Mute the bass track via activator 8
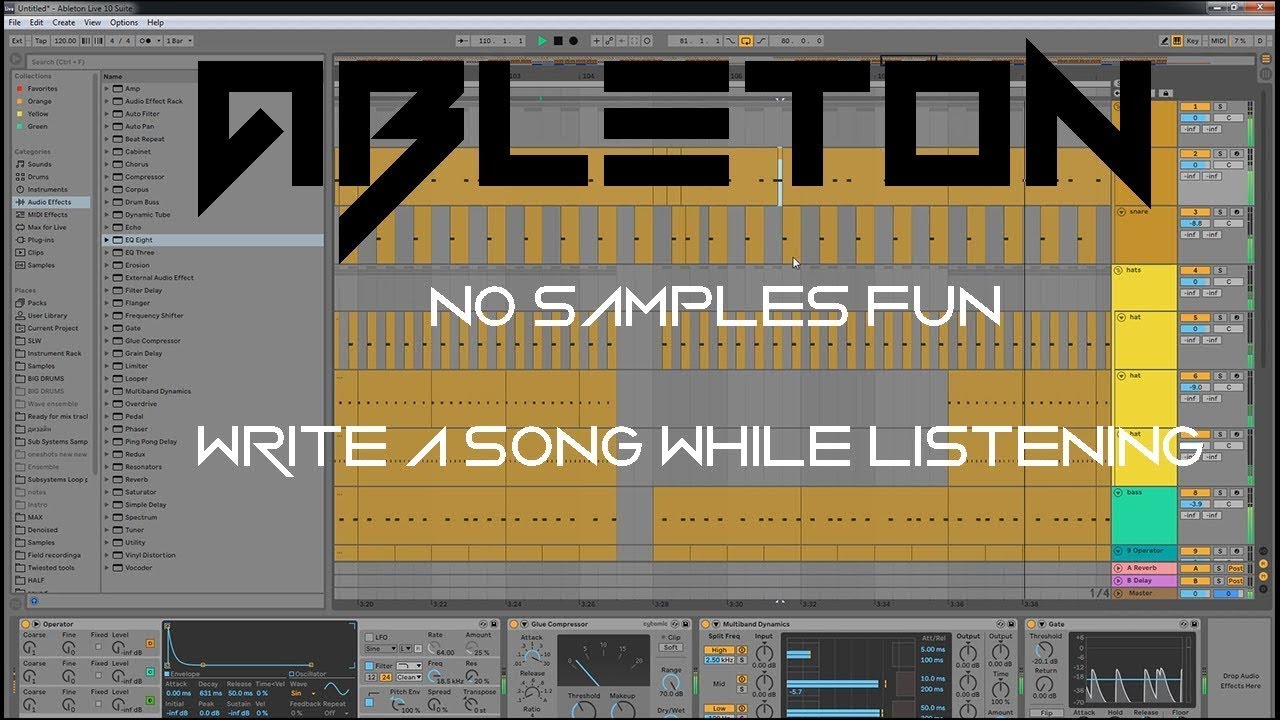Image resolution: width=1280 pixels, height=720 pixels. pos(1194,493)
